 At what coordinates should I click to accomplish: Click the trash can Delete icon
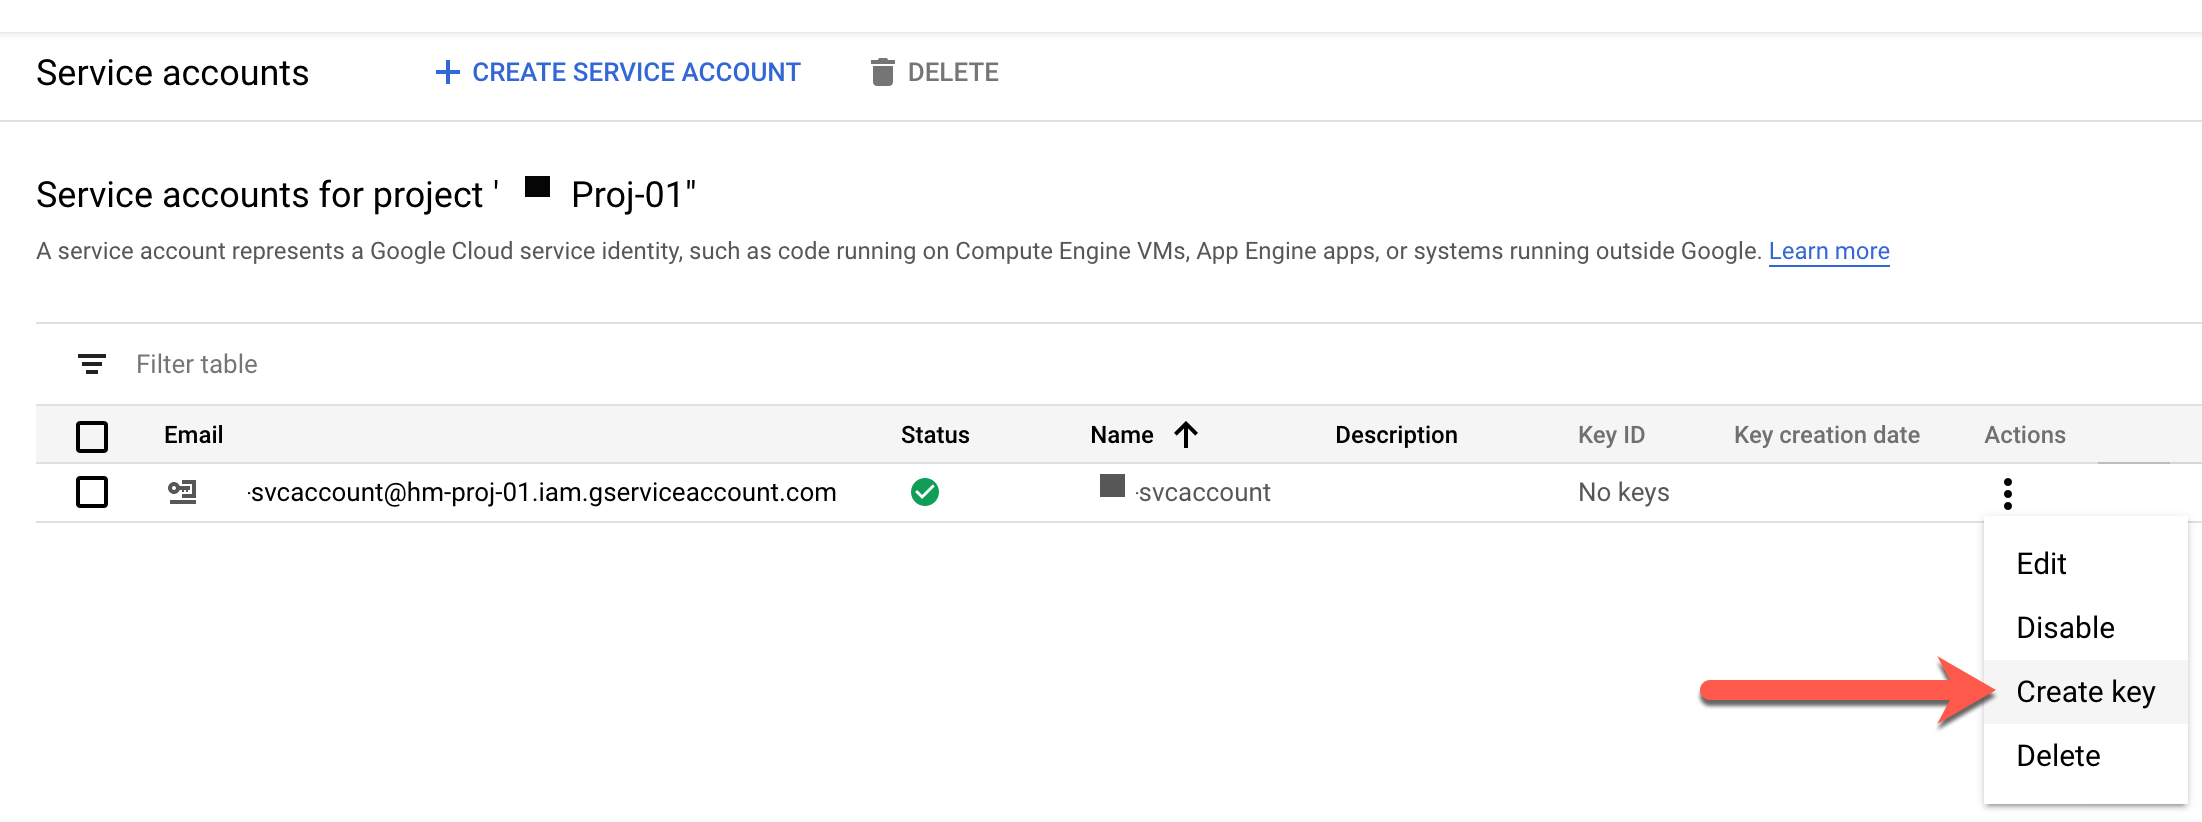tap(882, 72)
